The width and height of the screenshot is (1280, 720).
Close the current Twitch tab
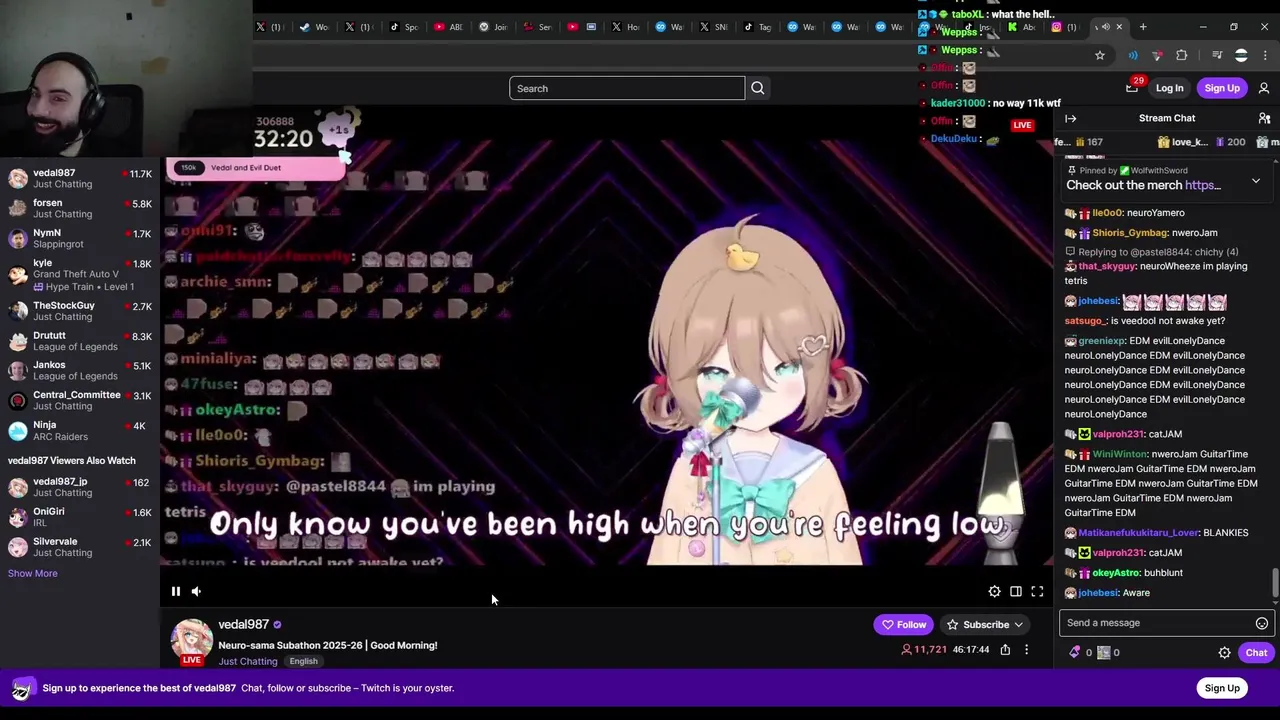1119,27
